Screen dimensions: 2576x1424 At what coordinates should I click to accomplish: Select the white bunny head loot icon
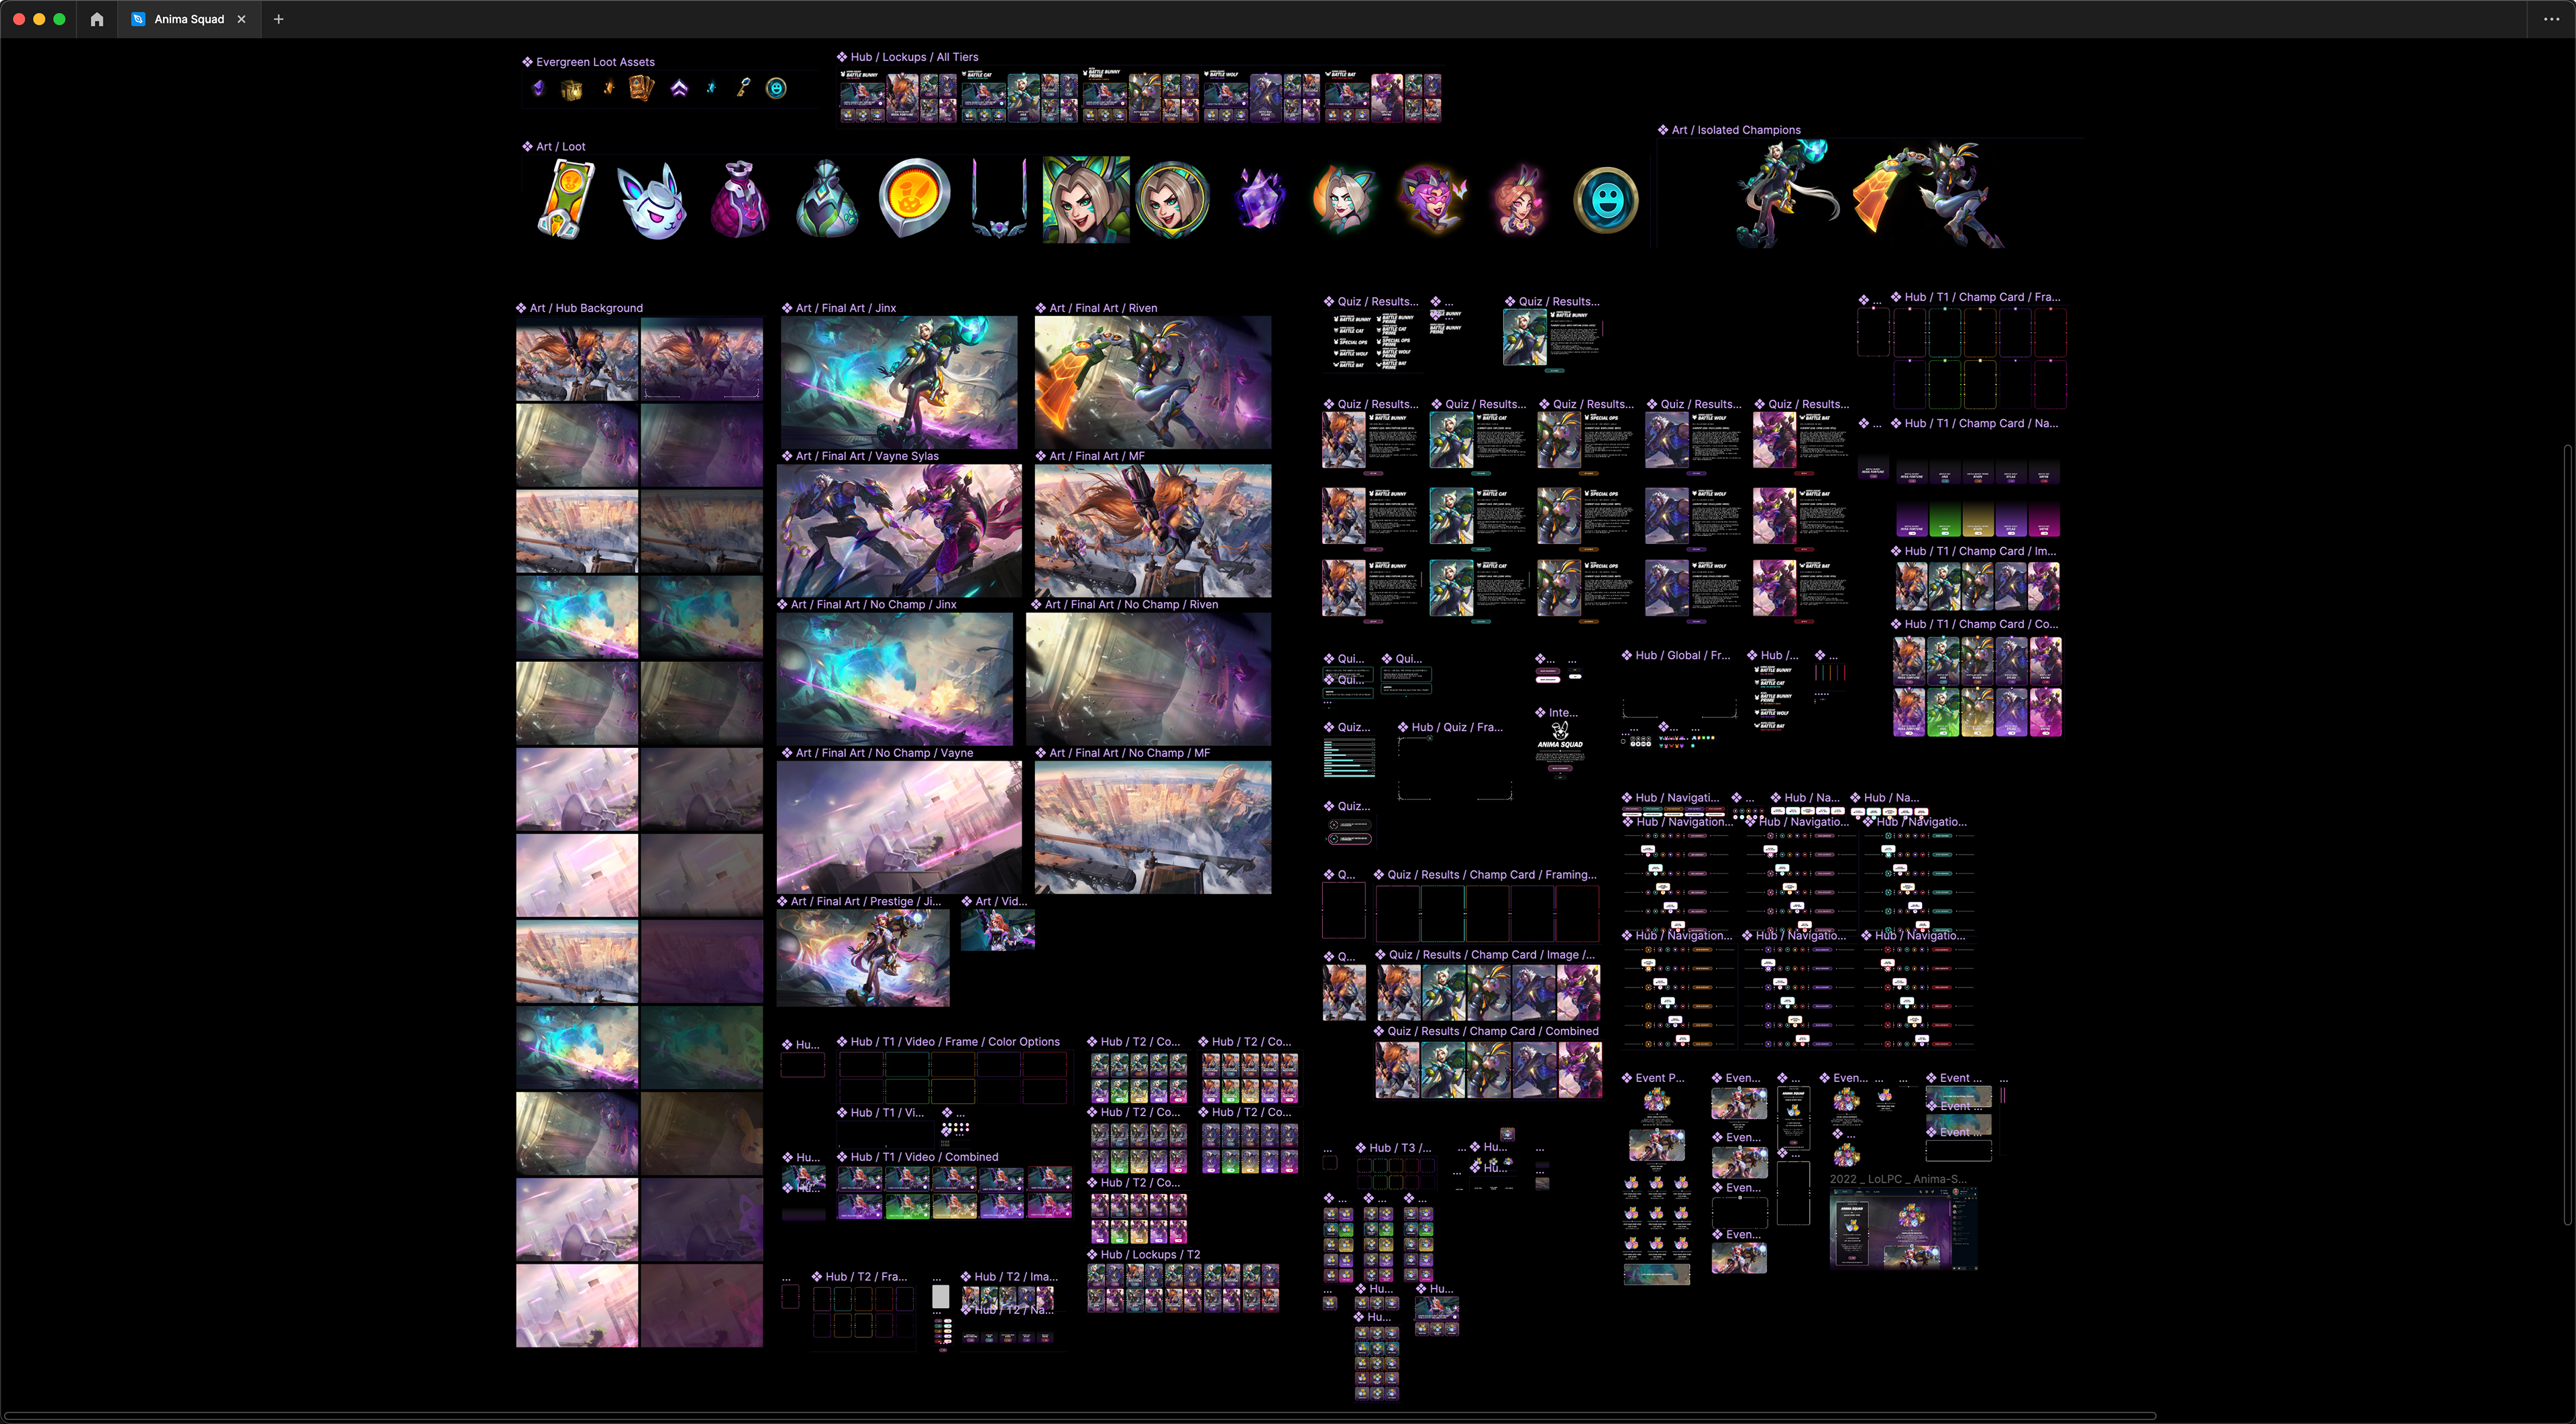pyautogui.click(x=652, y=201)
